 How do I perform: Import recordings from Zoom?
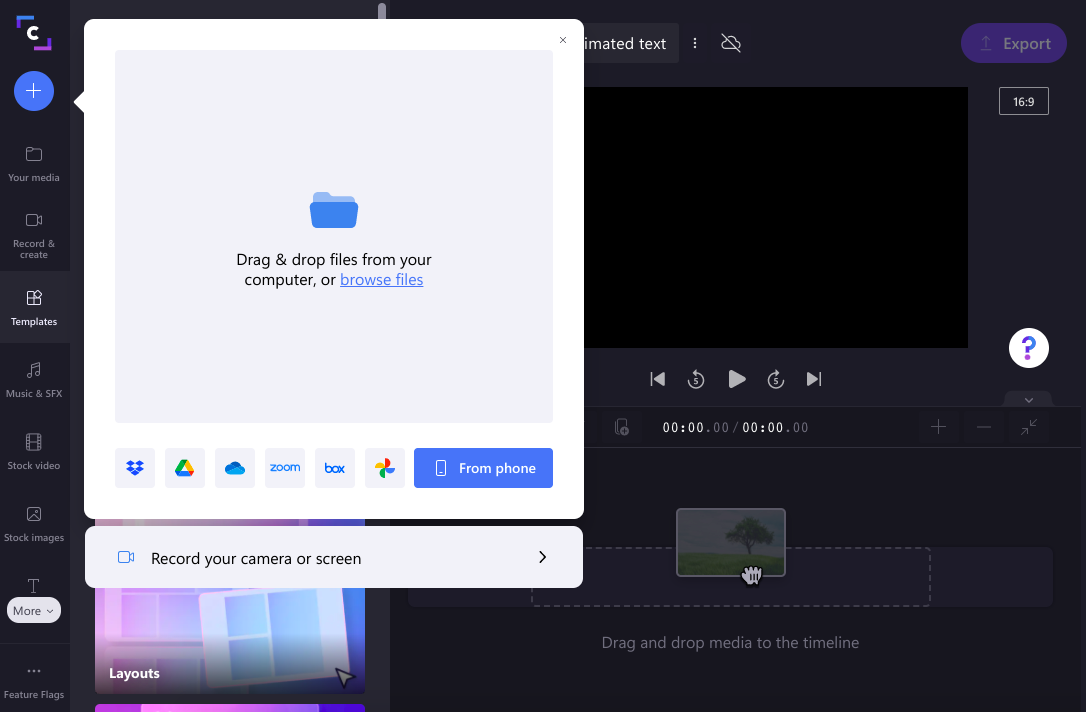284,467
